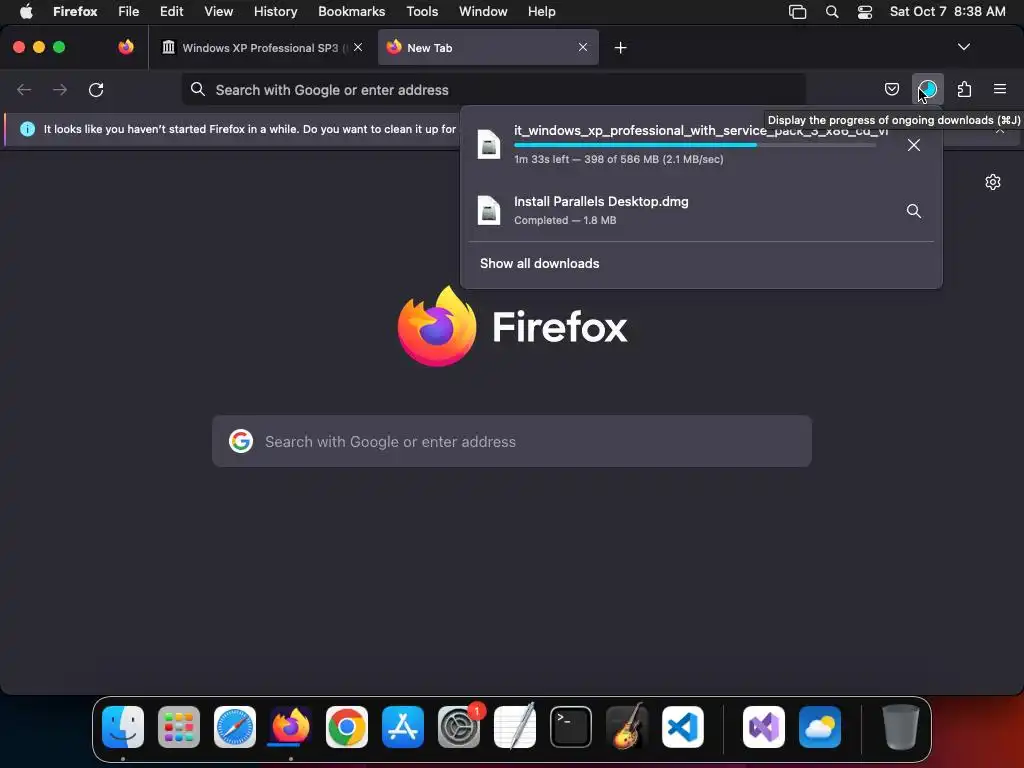The height and width of the screenshot is (768, 1024).
Task: Open the Window menu
Action: (x=483, y=11)
